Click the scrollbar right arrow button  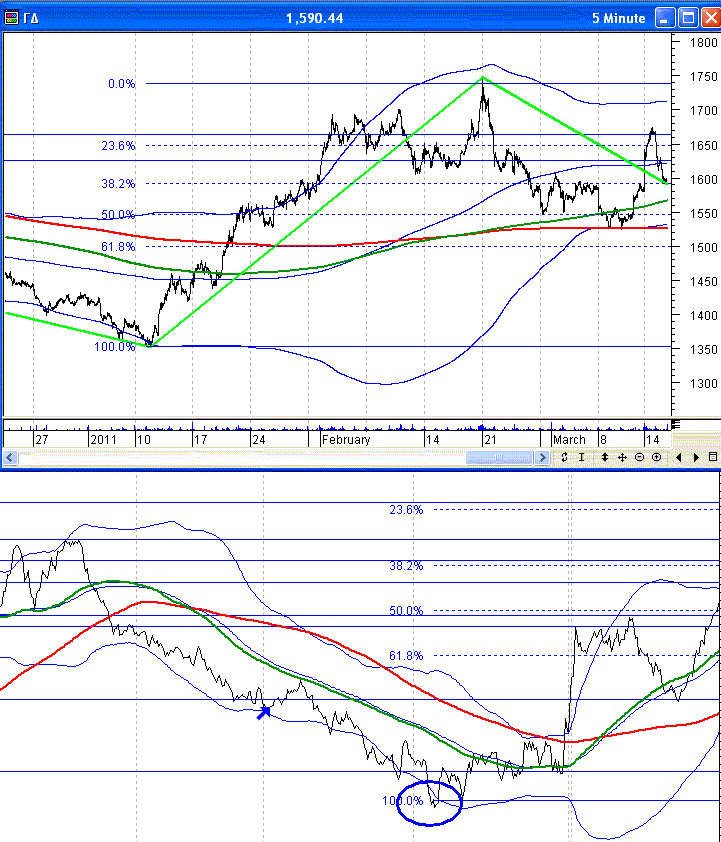coord(542,457)
